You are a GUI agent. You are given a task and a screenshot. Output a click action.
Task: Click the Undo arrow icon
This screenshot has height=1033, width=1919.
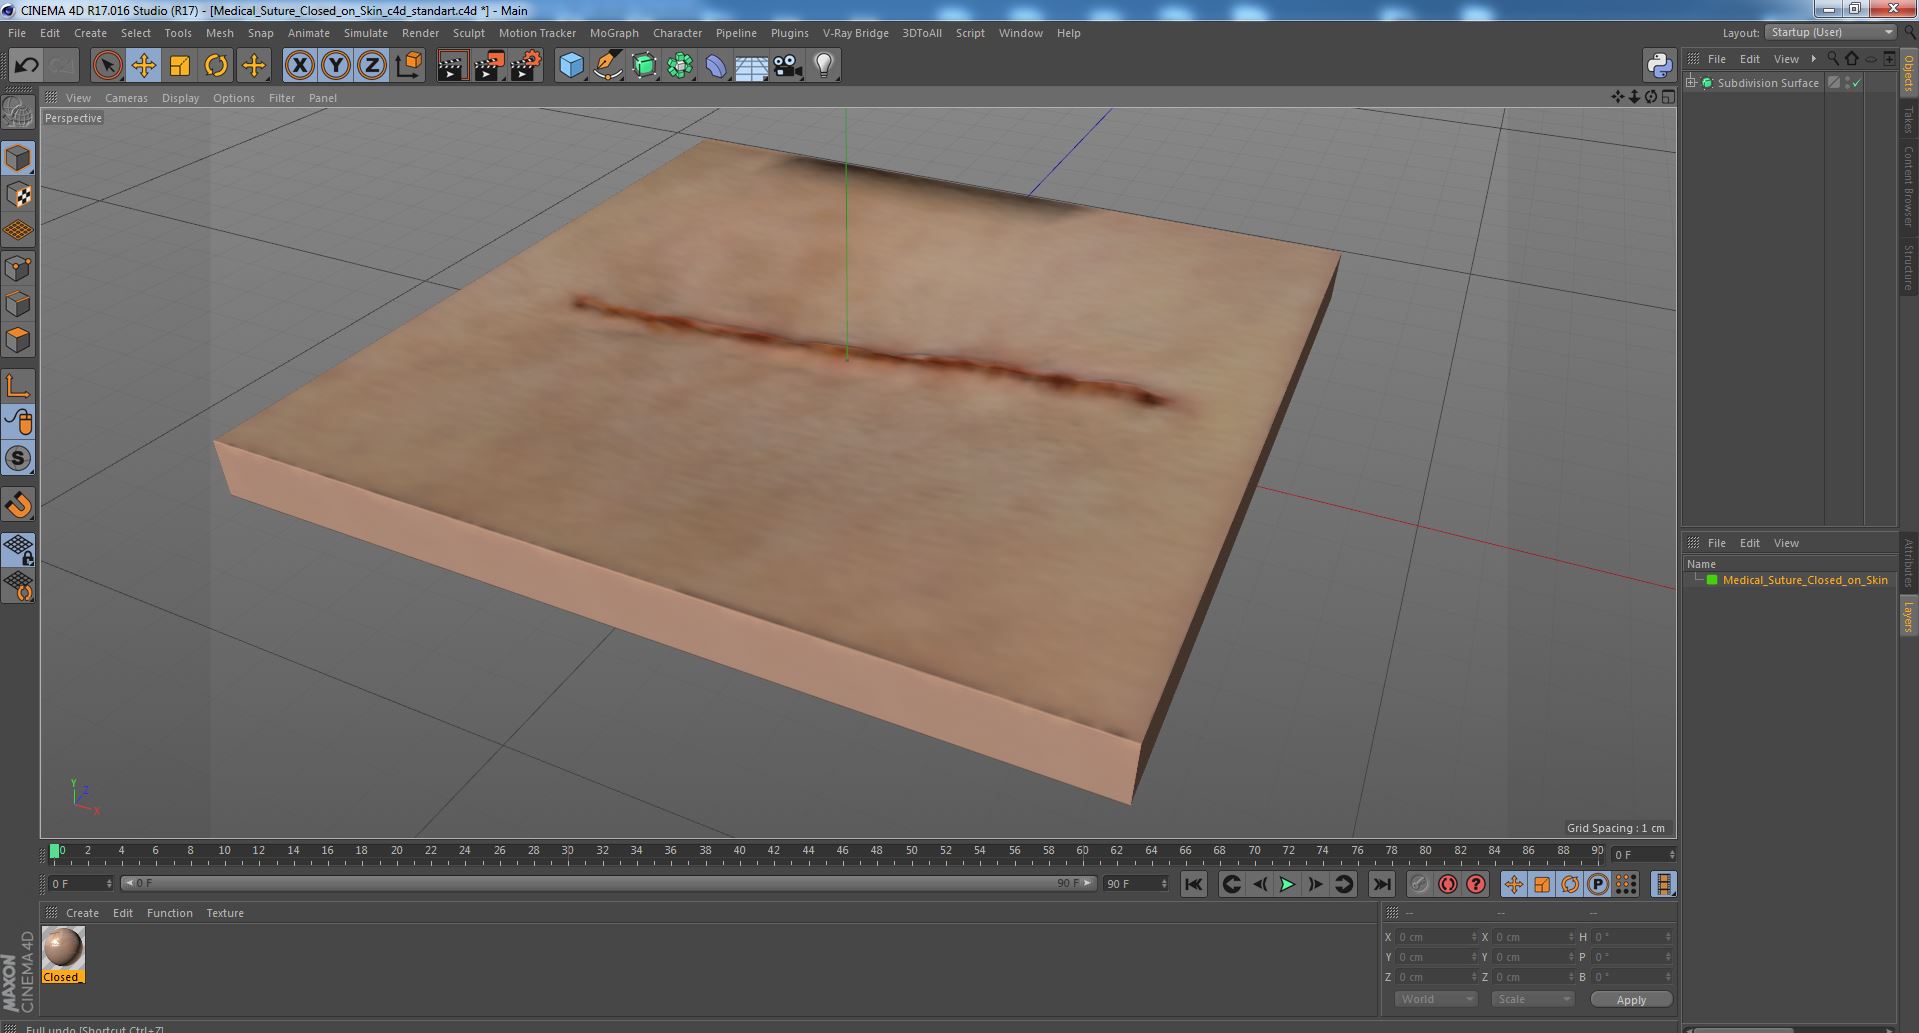[x=26, y=66]
